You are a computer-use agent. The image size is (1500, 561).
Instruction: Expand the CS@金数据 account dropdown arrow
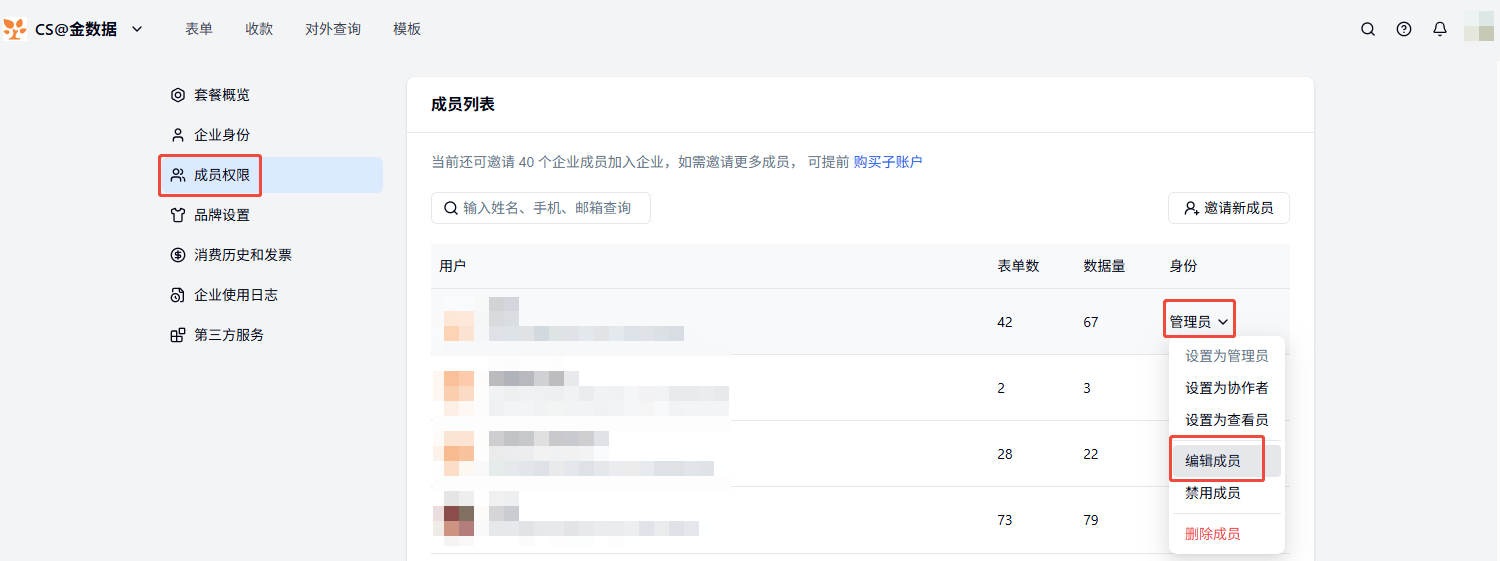[x=137, y=29]
